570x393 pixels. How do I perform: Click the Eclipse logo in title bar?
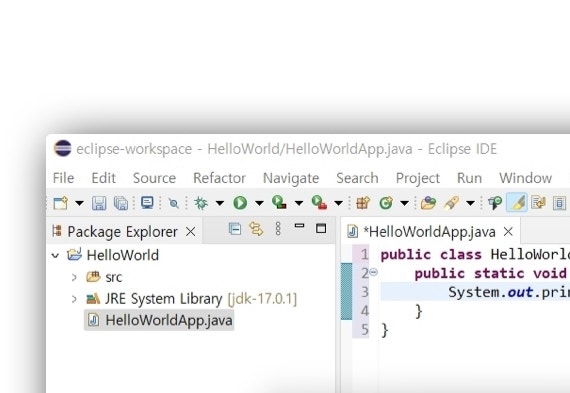(x=63, y=148)
